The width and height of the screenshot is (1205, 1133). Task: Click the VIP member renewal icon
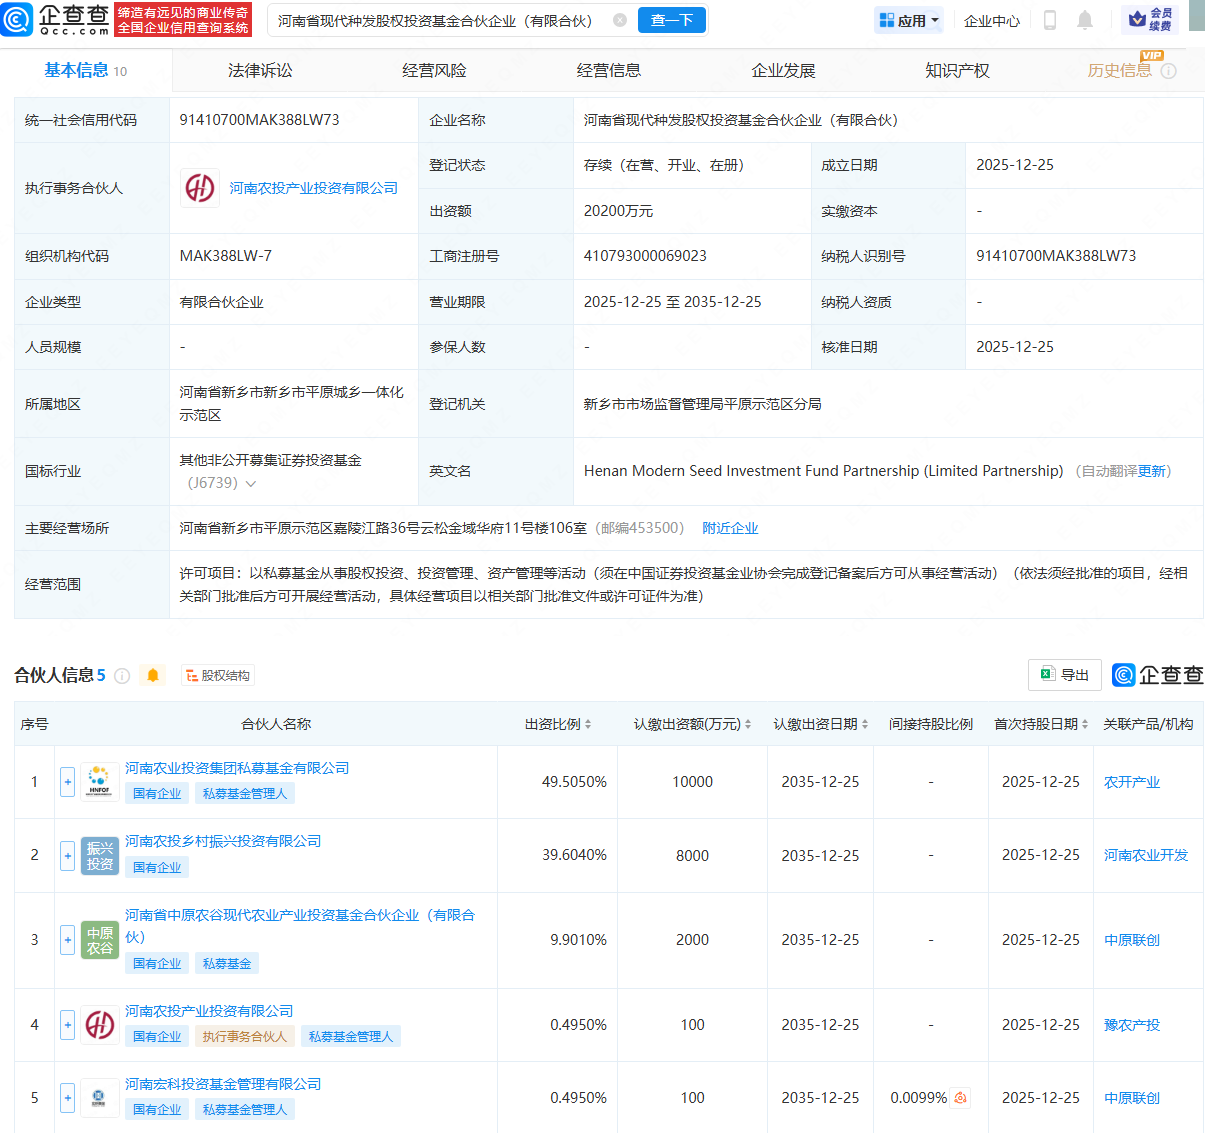[1150, 20]
